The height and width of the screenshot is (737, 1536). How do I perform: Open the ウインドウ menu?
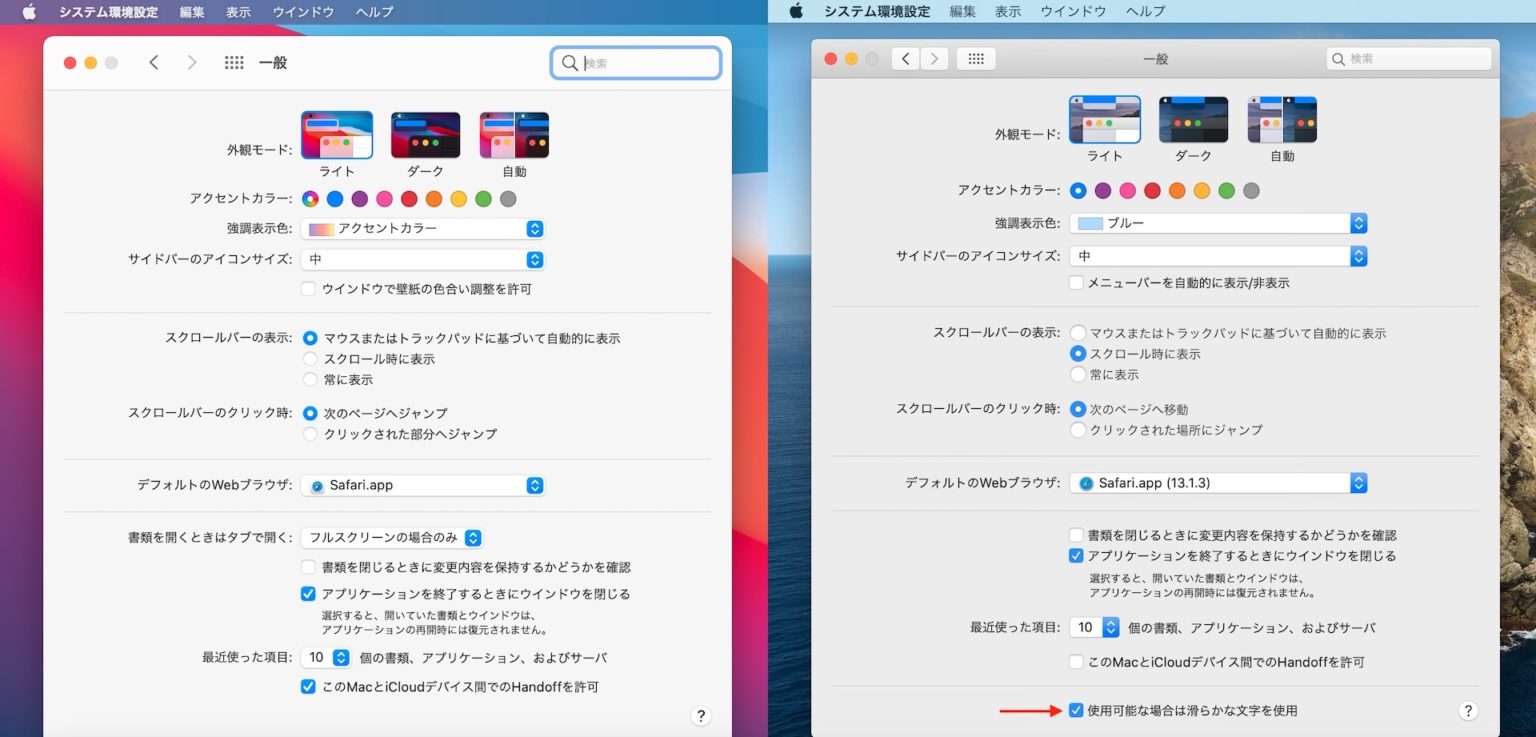[302, 12]
